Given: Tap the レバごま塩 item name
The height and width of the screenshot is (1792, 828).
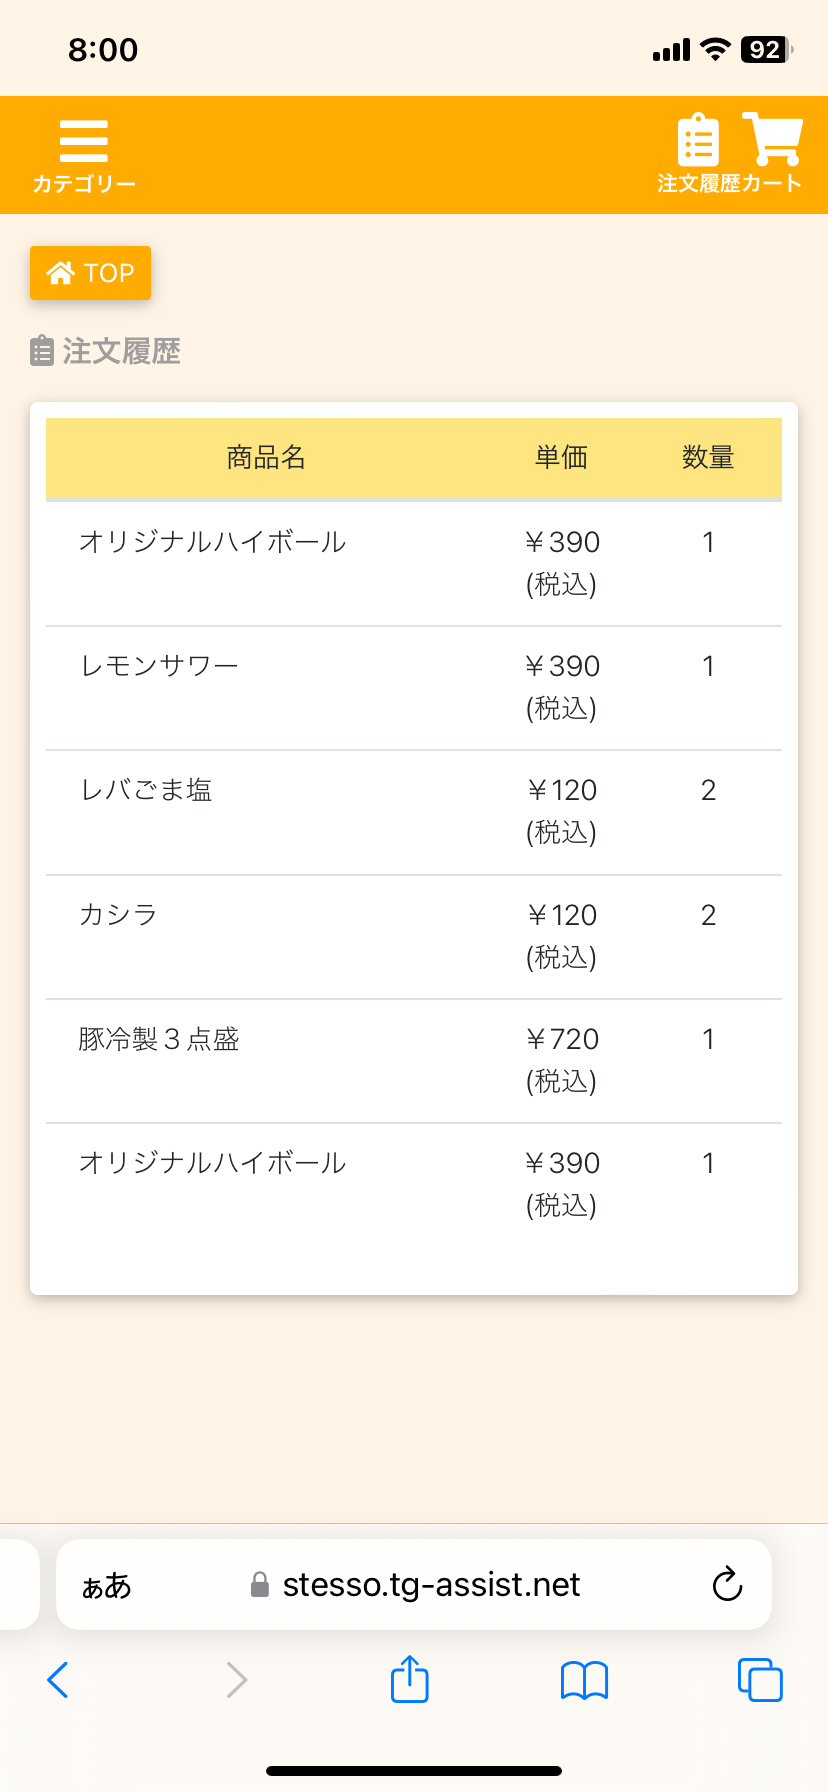Looking at the screenshot, I should (146, 790).
